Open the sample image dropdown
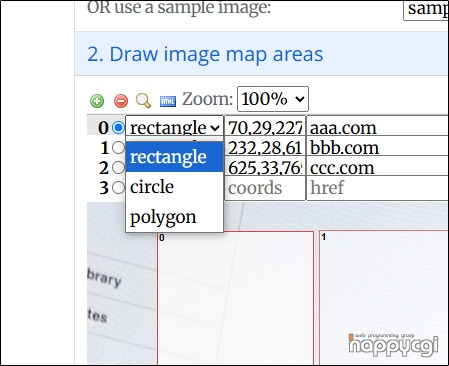The width and height of the screenshot is (449, 366). point(426,9)
